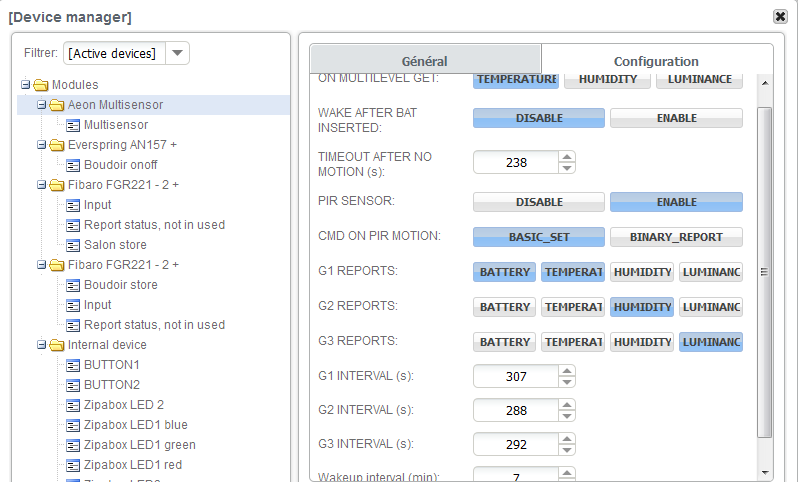
Task: Click the Salon store device icon
Action: coord(73,245)
